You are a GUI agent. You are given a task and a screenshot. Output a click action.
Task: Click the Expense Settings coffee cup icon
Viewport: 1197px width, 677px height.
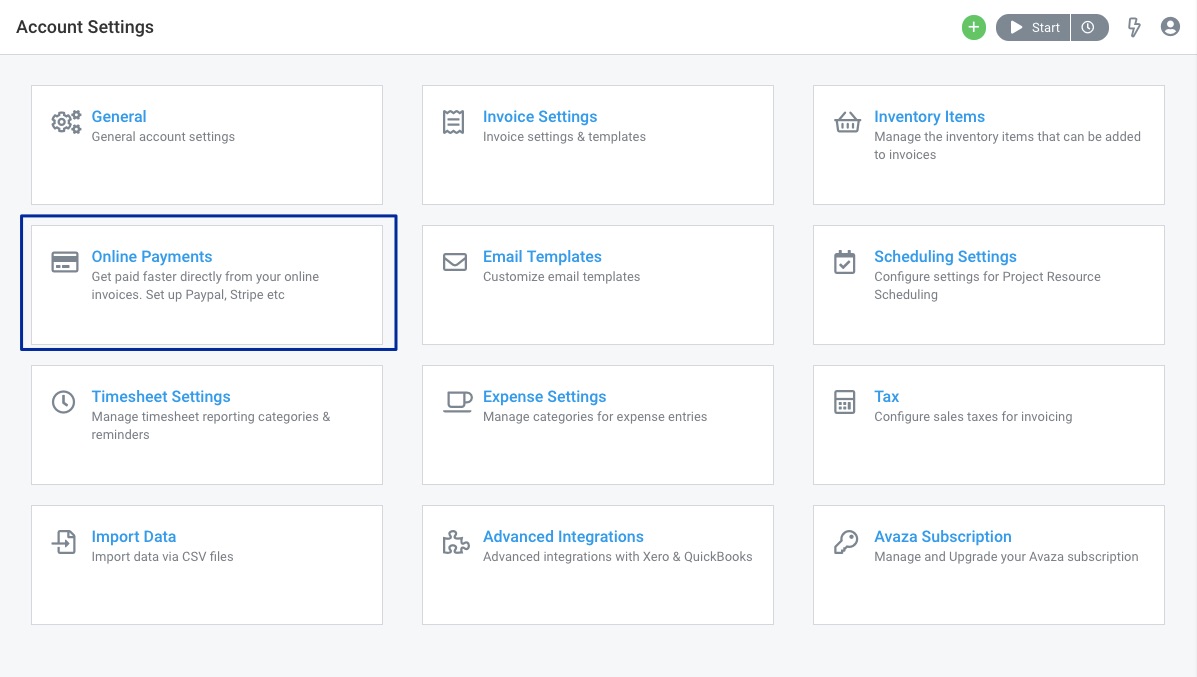pos(458,401)
